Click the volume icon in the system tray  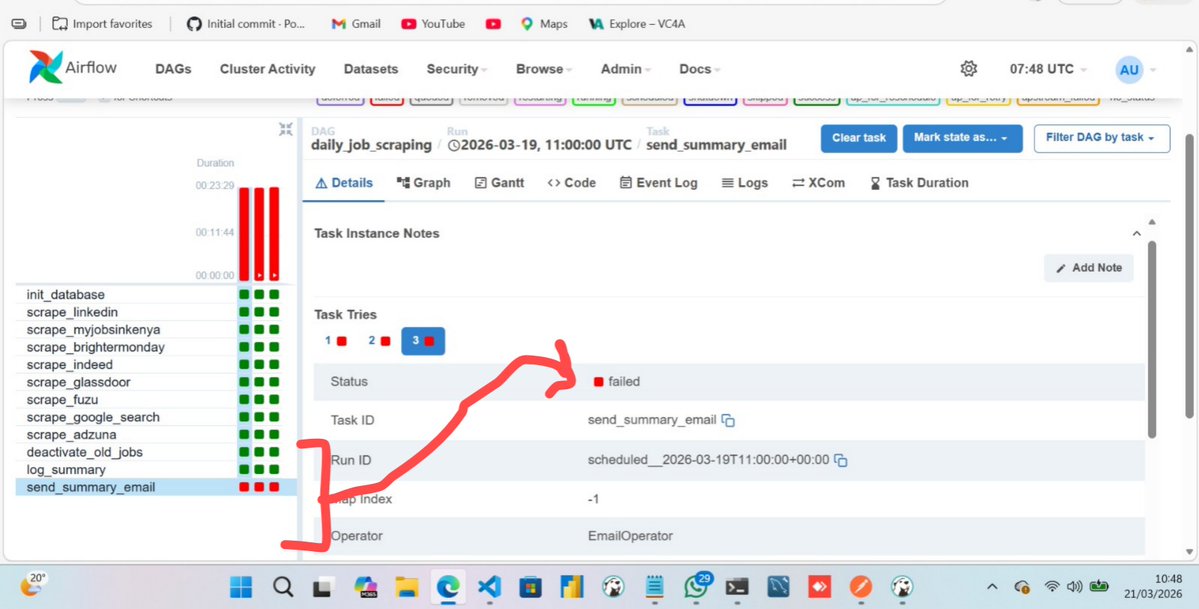(1074, 587)
